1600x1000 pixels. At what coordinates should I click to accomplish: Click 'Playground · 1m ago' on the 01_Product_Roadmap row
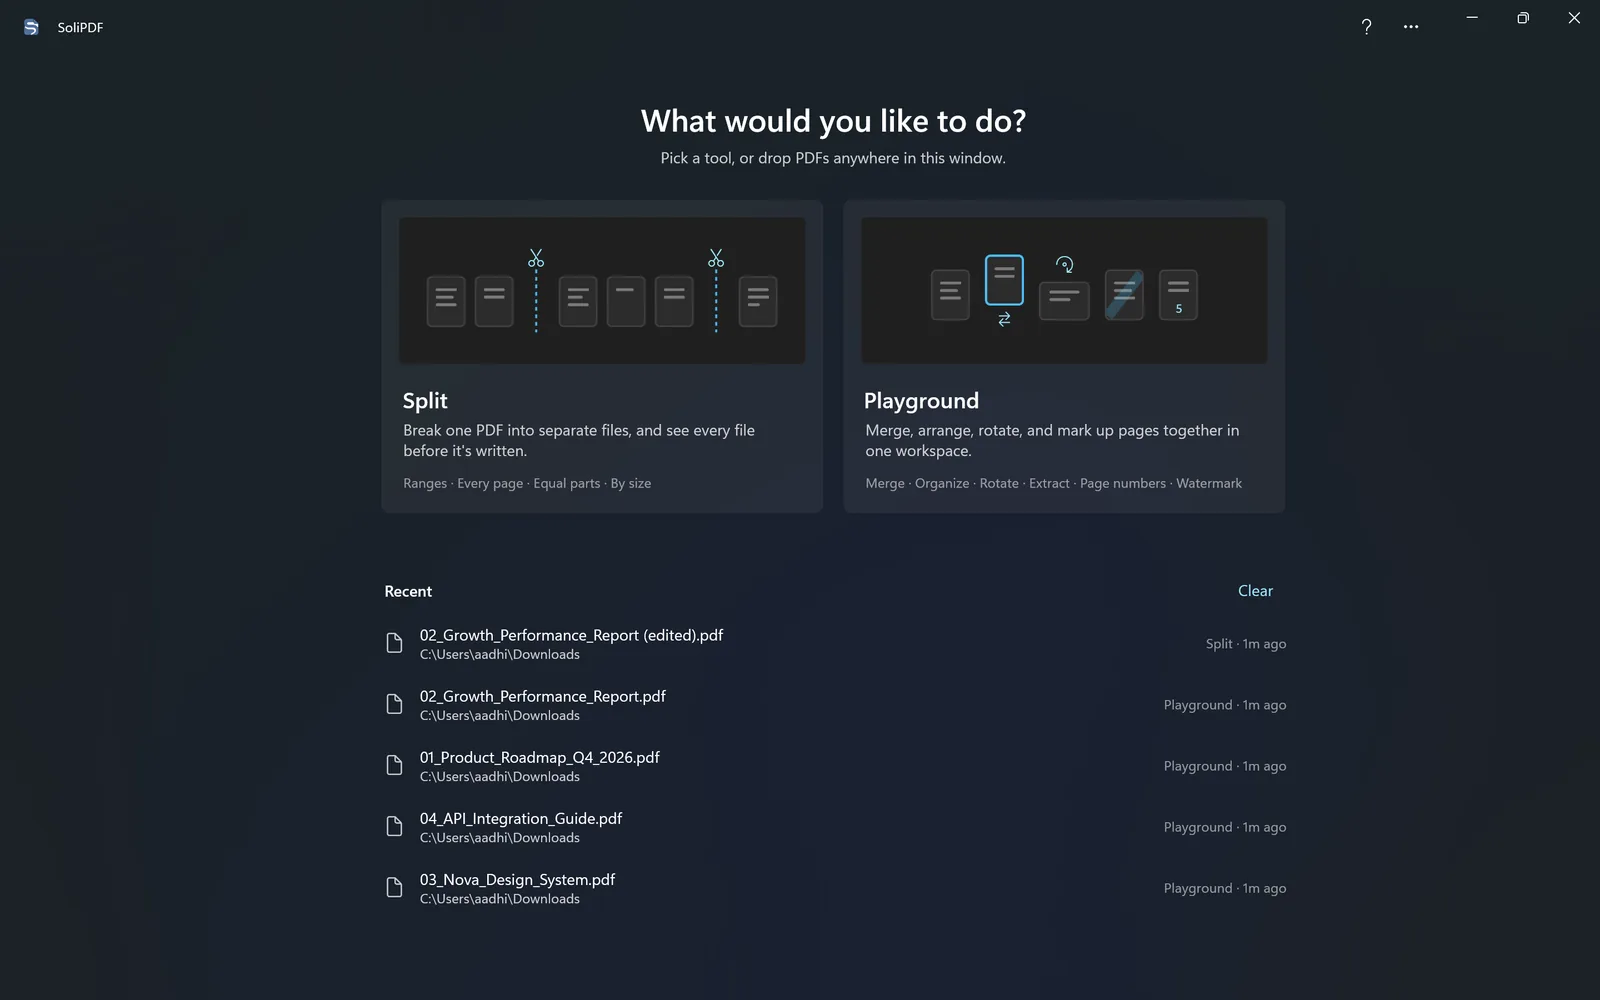tap(1225, 766)
